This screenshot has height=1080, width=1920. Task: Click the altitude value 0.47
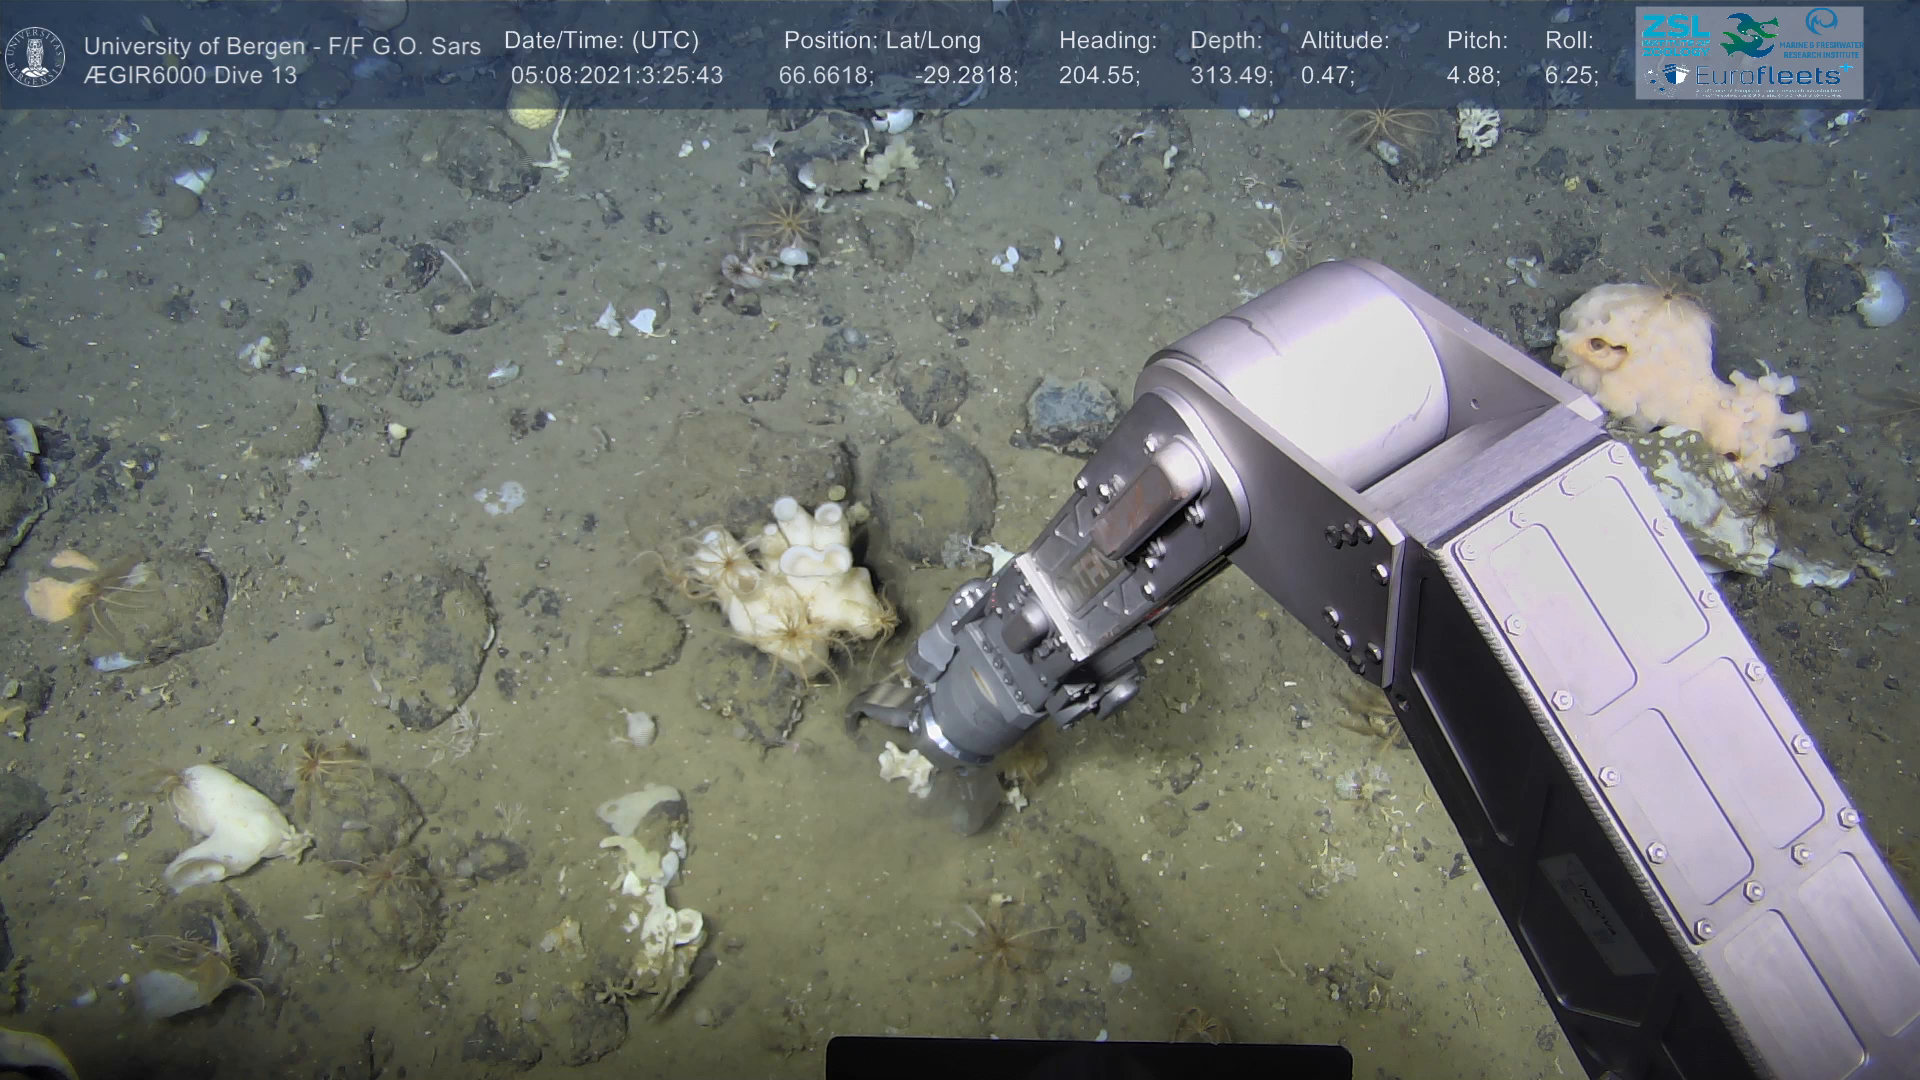1326,76
